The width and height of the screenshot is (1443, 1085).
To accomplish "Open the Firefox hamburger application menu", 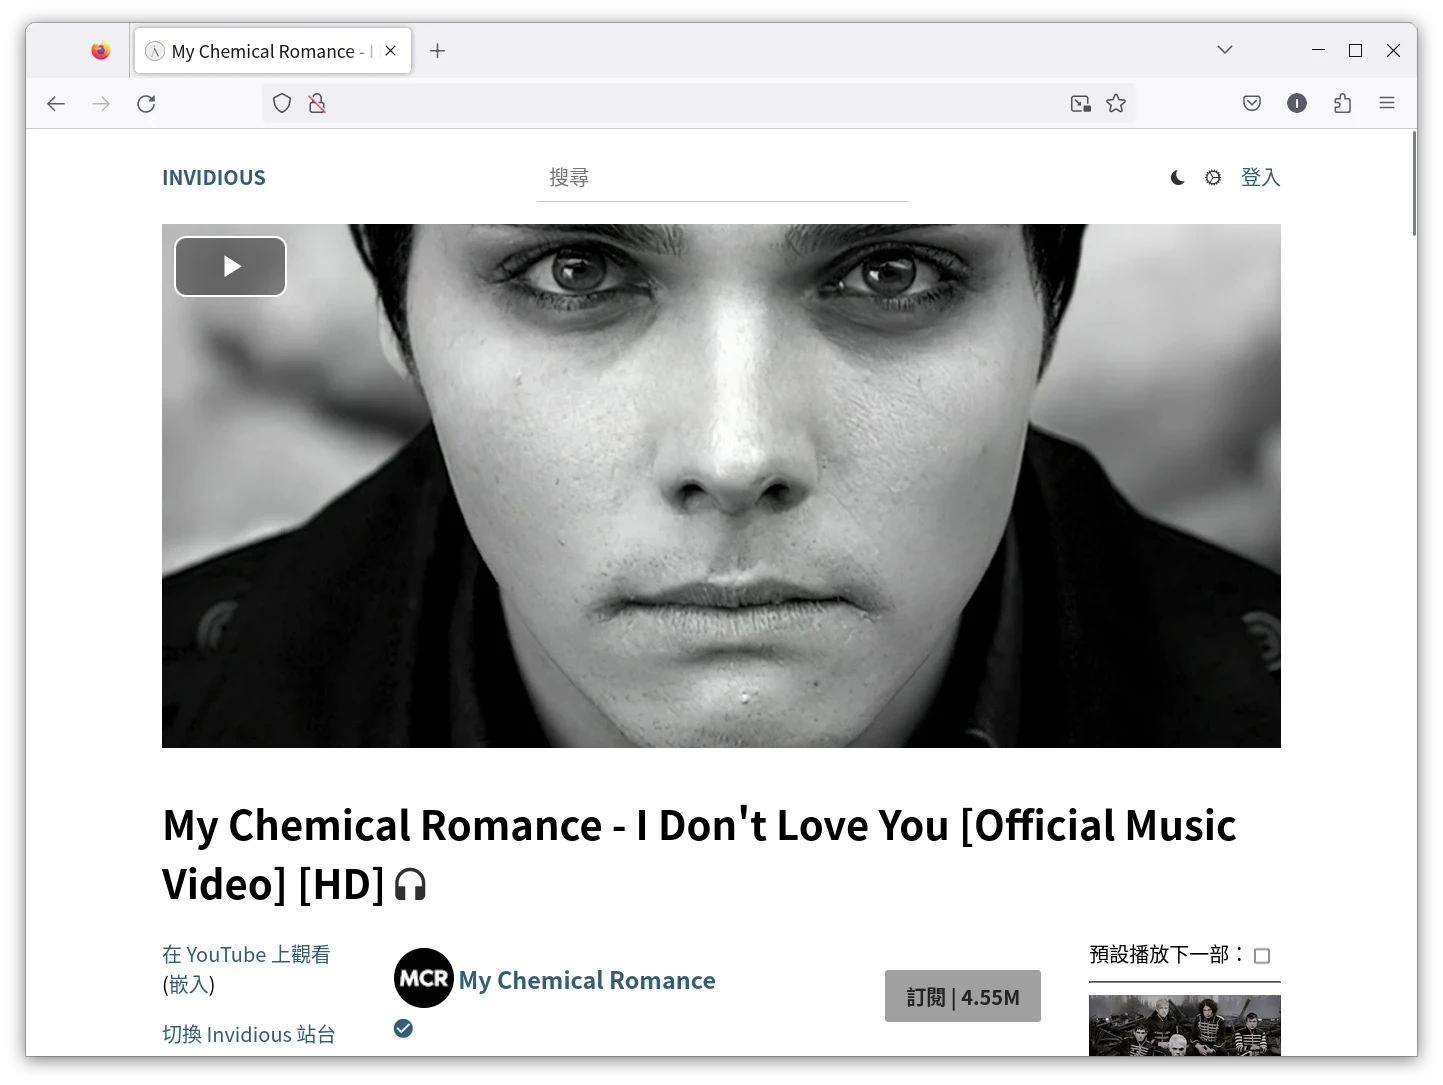I will (x=1386, y=103).
